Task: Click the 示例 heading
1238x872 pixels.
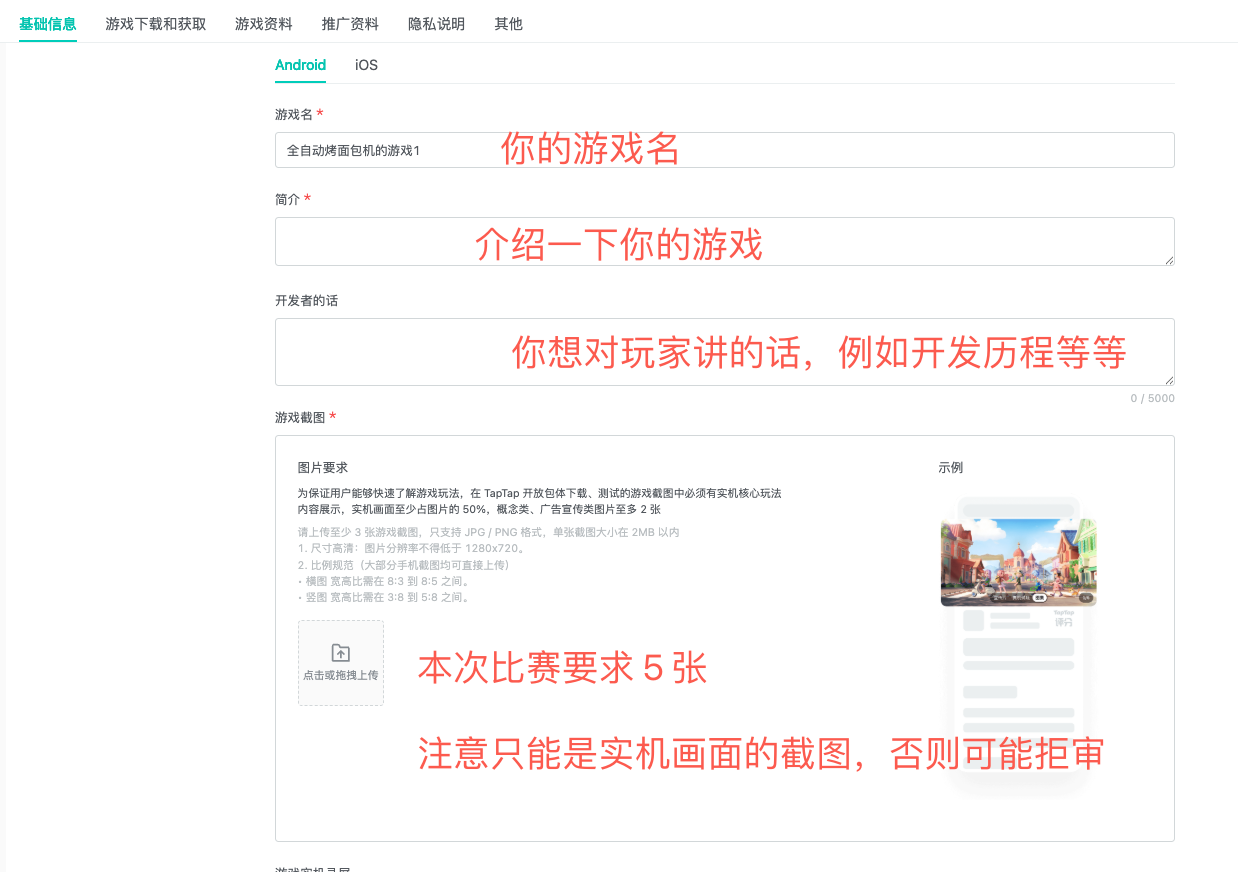Action: pyautogui.click(x=950, y=468)
